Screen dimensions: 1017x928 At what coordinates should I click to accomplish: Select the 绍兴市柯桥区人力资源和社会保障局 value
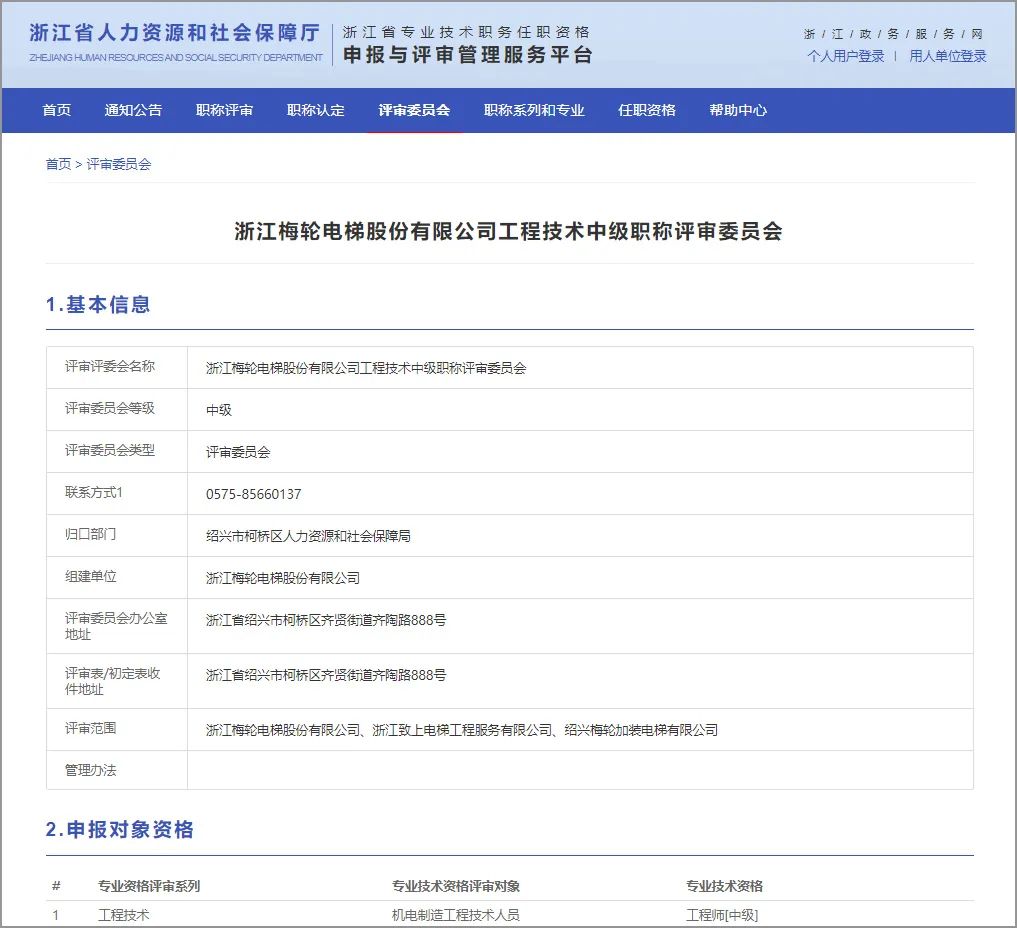[x=308, y=536]
